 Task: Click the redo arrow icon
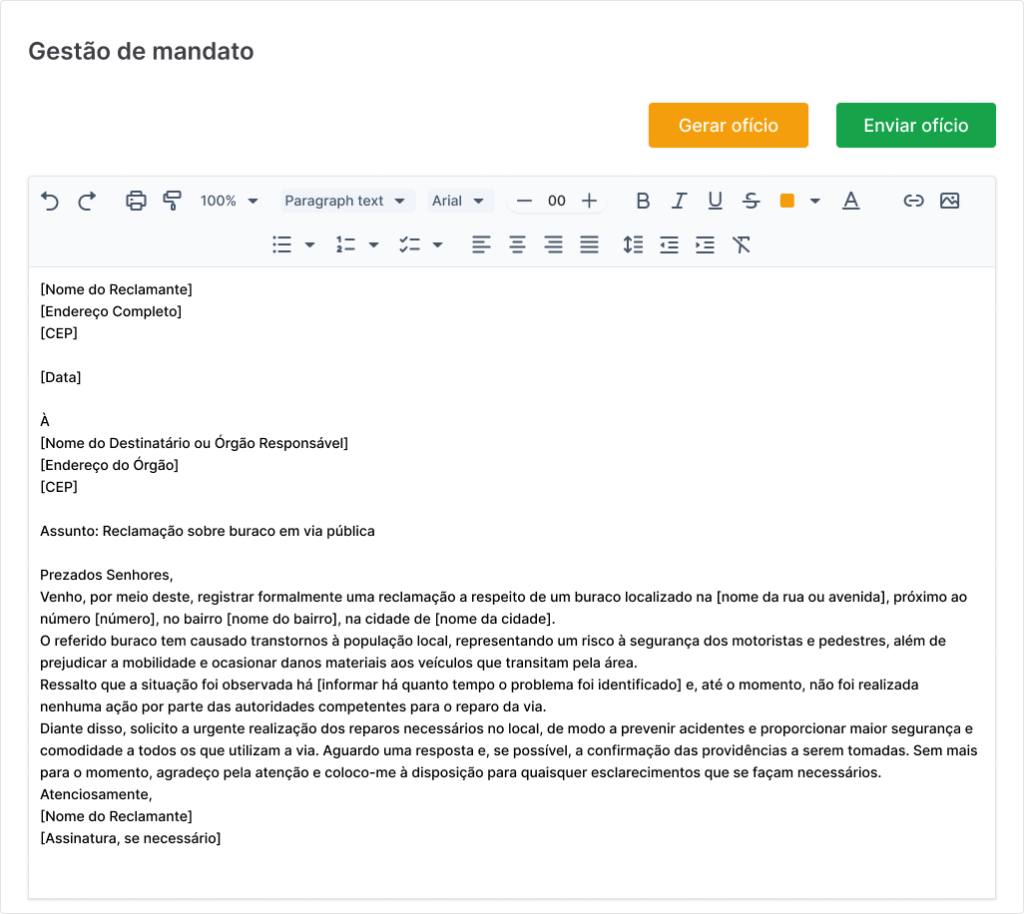tap(87, 201)
